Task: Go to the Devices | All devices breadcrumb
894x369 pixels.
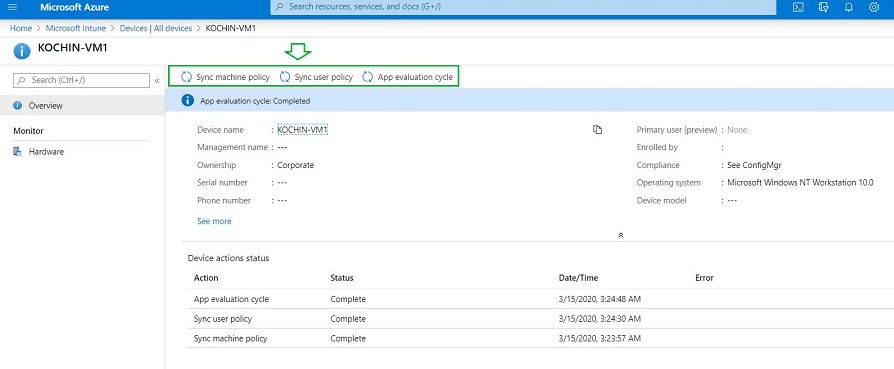Action: coord(156,28)
